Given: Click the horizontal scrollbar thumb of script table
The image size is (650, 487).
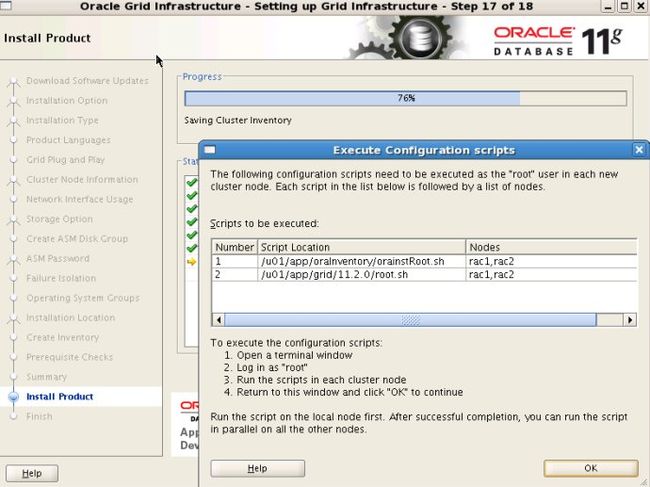Looking at the screenshot, I should click(x=410, y=320).
